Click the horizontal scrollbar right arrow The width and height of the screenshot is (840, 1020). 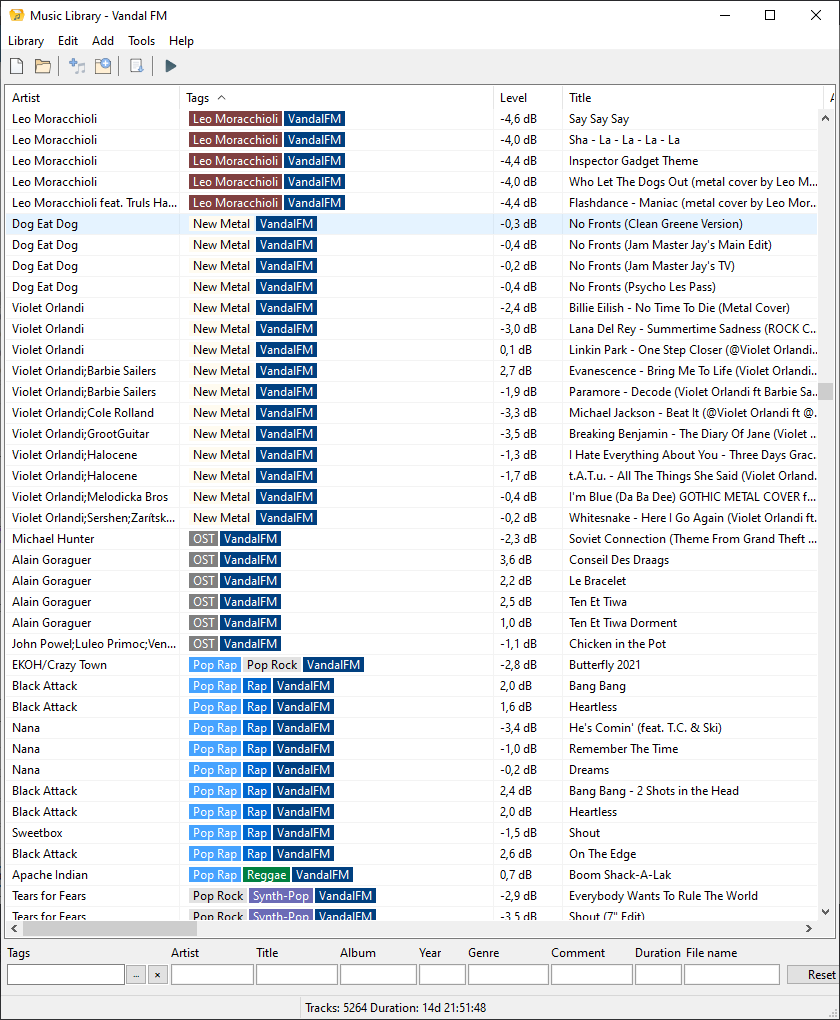pos(809,928)
